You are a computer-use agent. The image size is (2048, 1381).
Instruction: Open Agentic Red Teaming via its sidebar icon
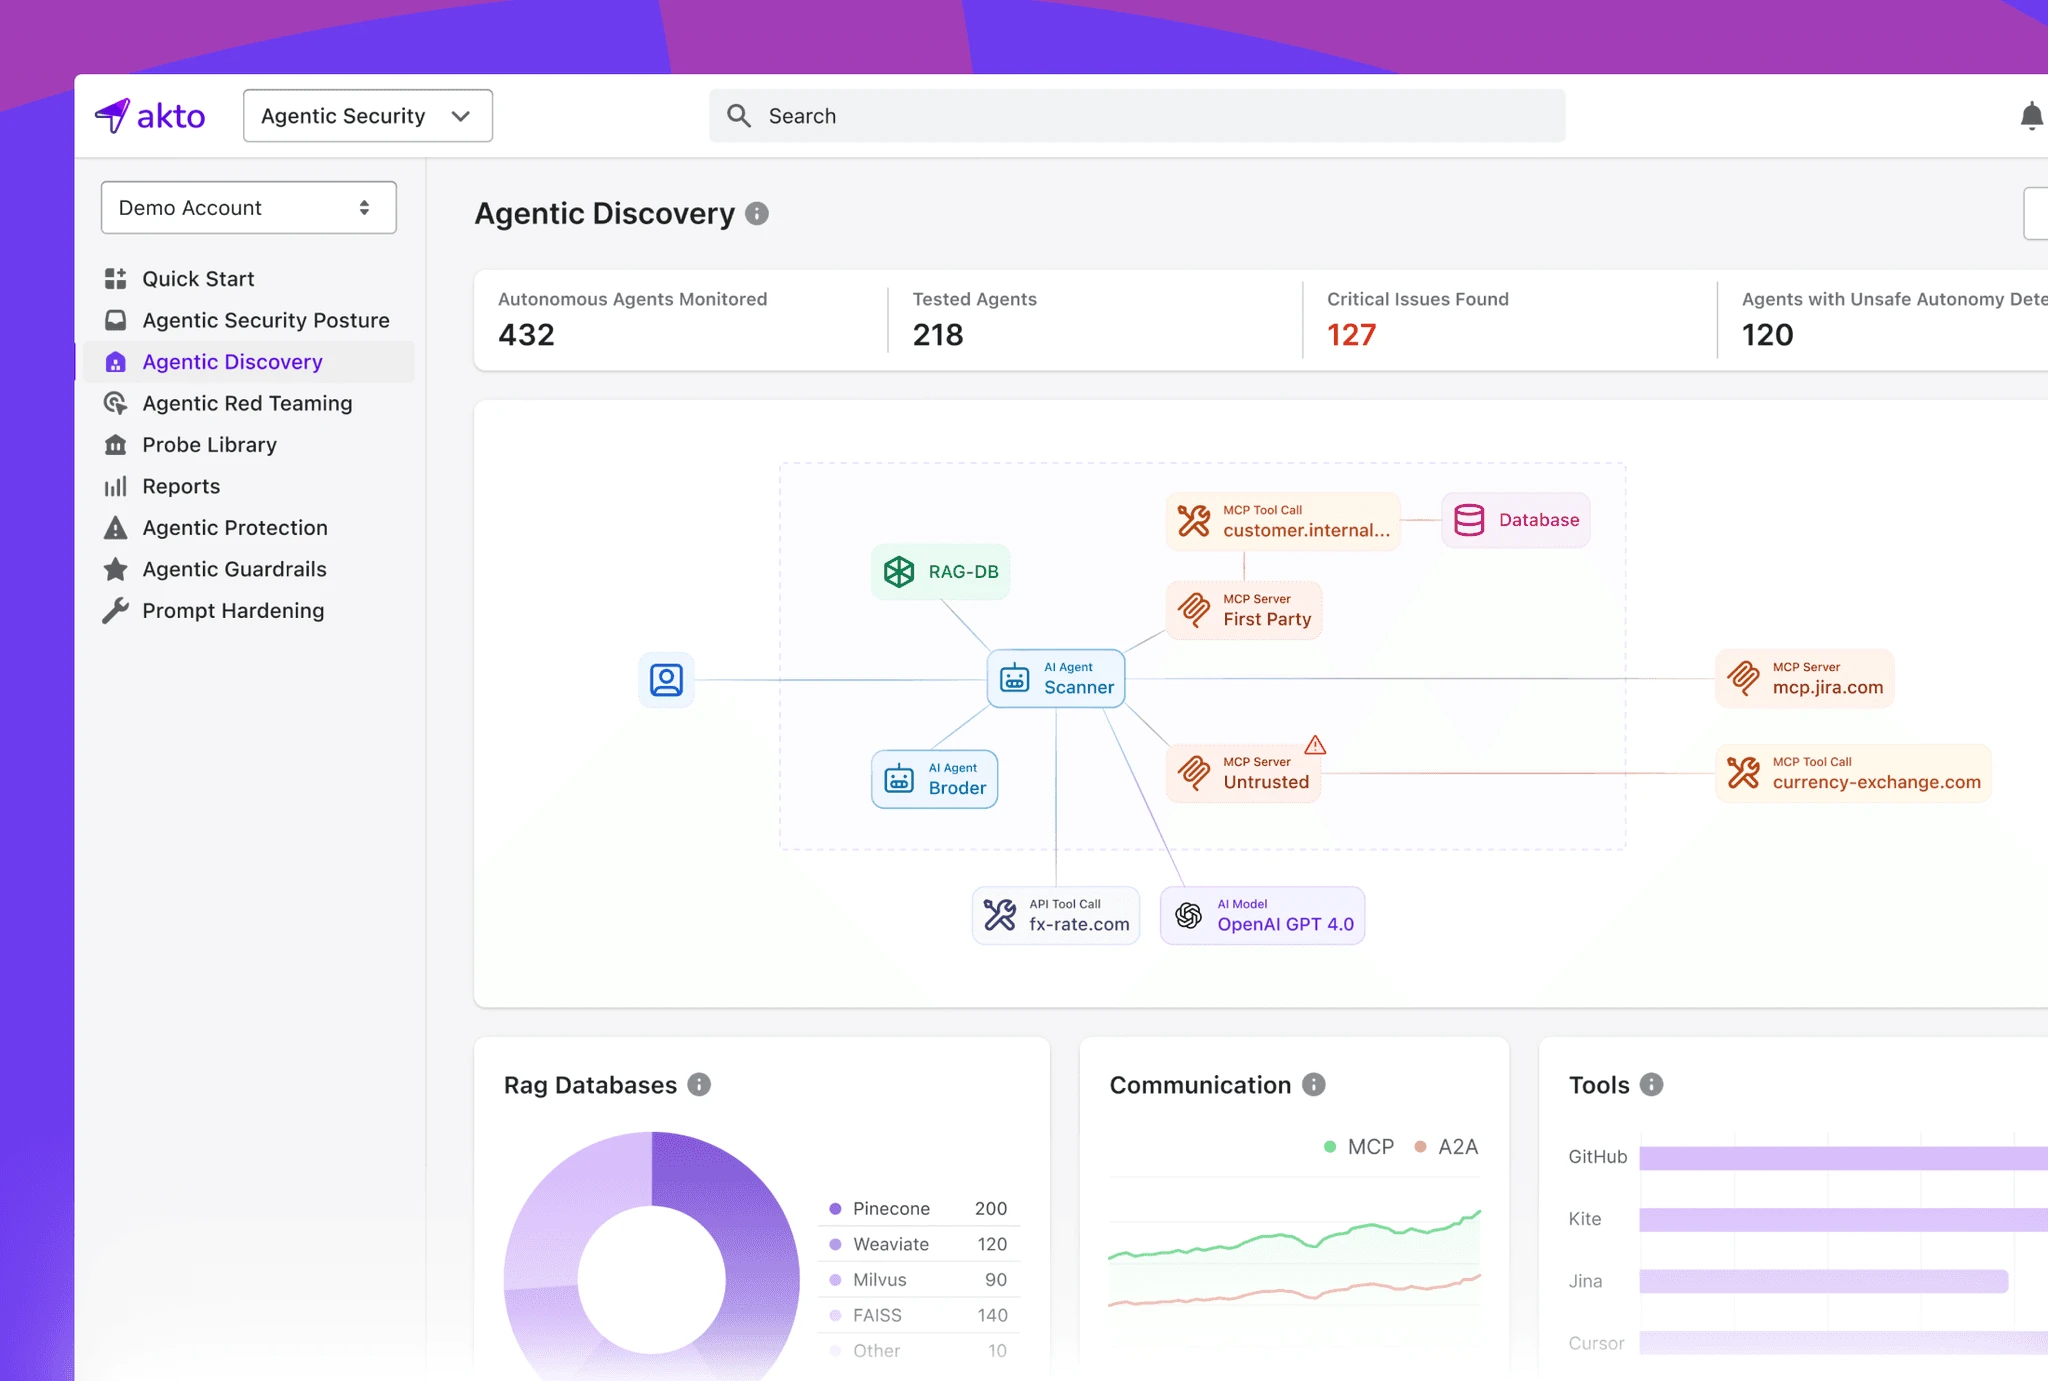click(x=117, y=403)
